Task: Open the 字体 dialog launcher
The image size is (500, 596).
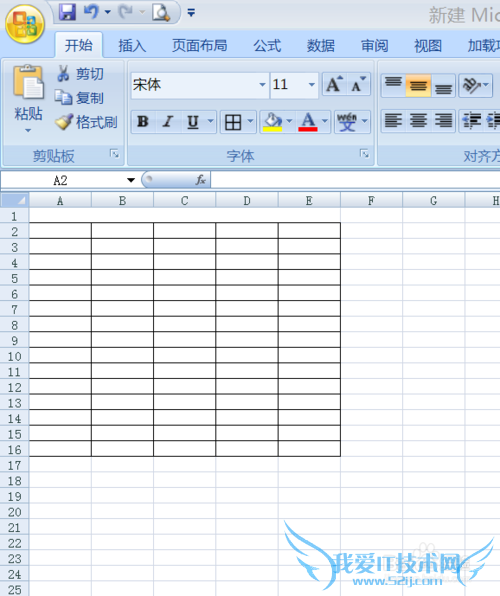Action: point(364,154)
